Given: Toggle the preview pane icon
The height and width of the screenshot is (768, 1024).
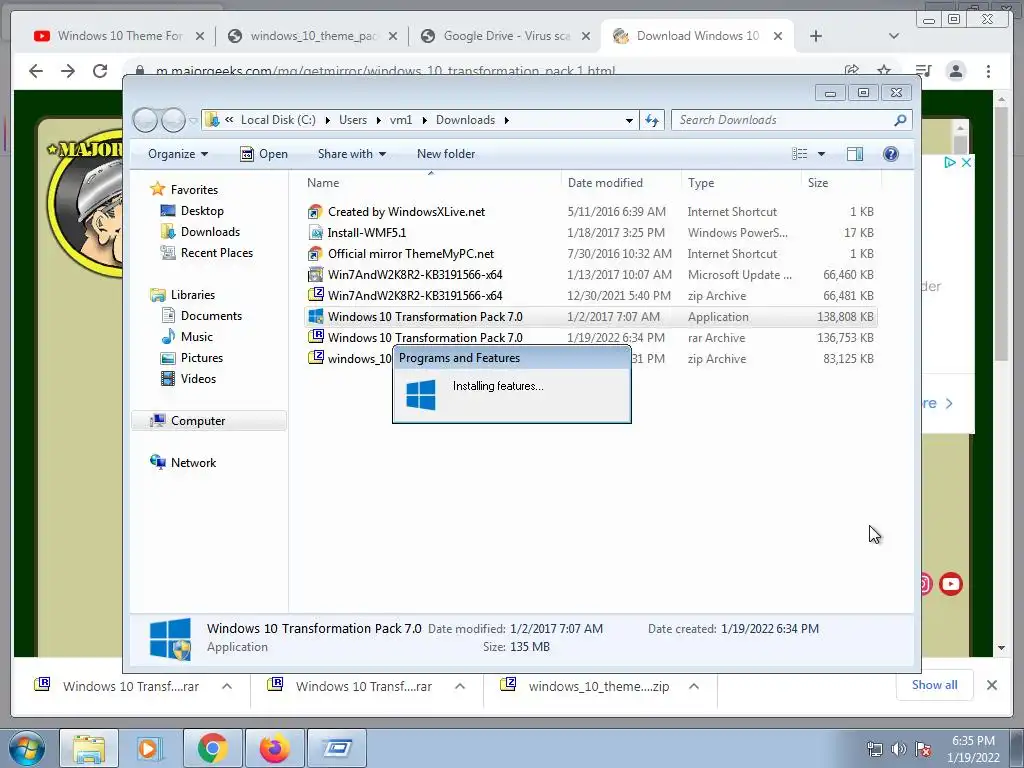Looking at the screenshot, I should pos(854,154).
